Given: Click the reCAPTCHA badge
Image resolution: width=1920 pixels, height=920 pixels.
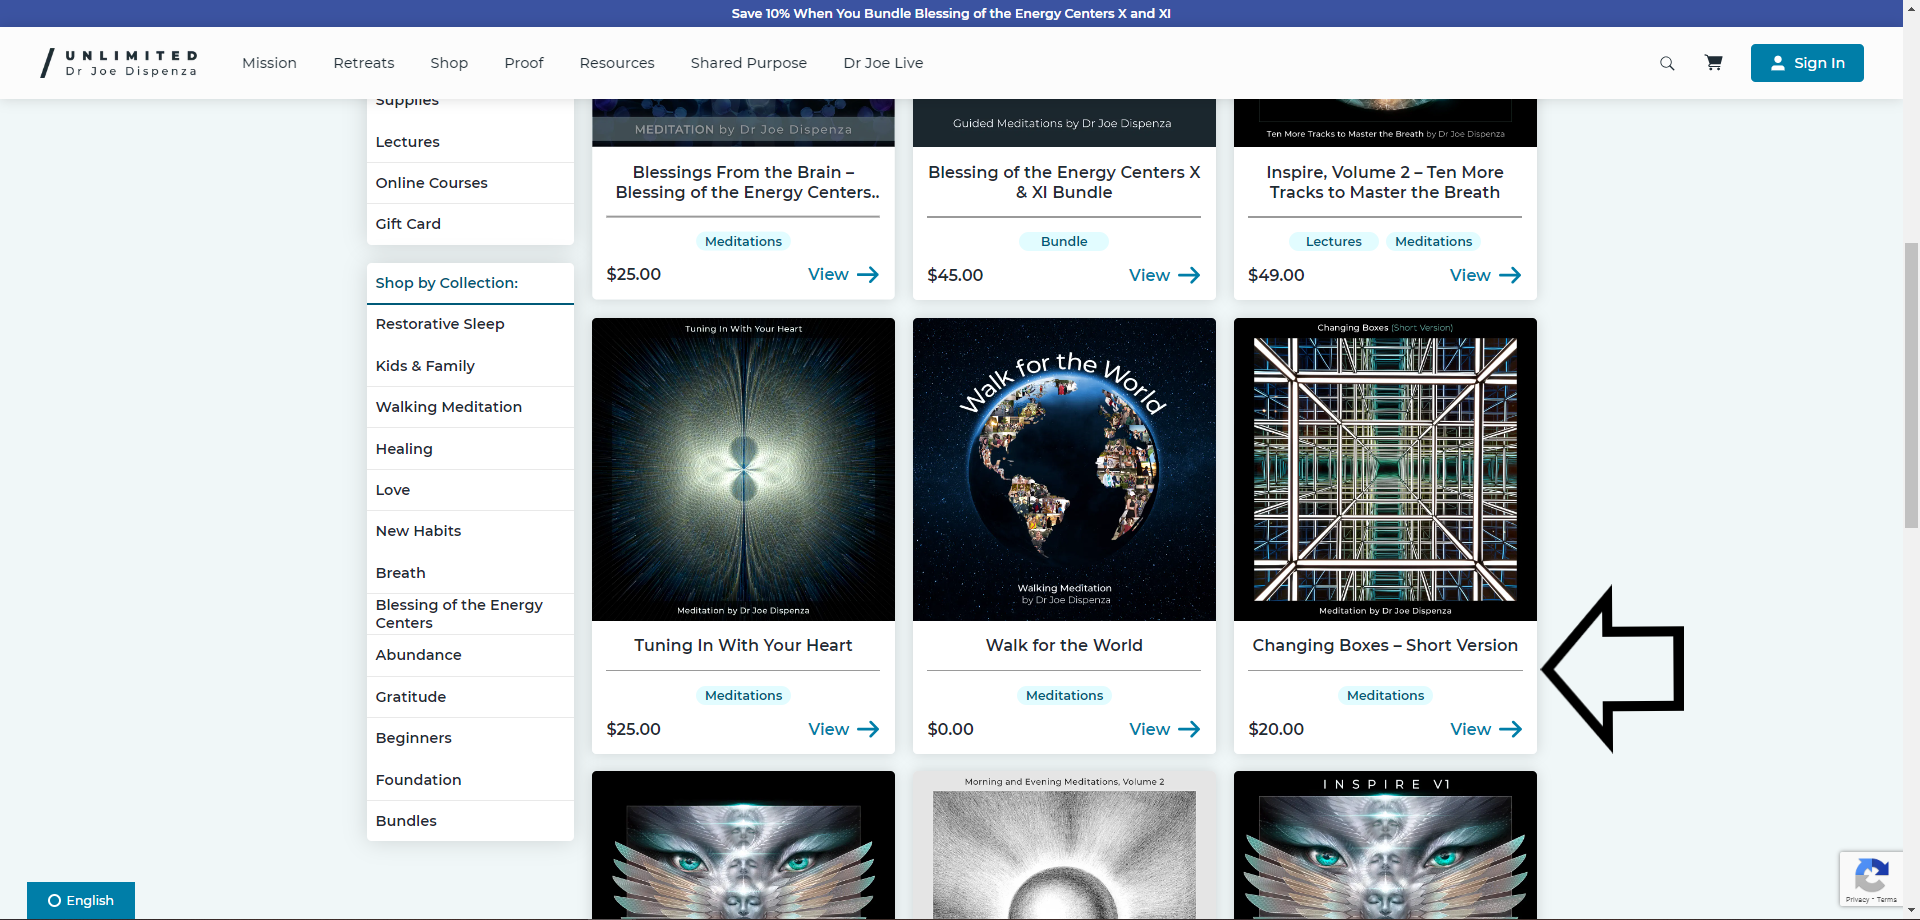Looking at the screenshot, I should tap(1871, 879).
